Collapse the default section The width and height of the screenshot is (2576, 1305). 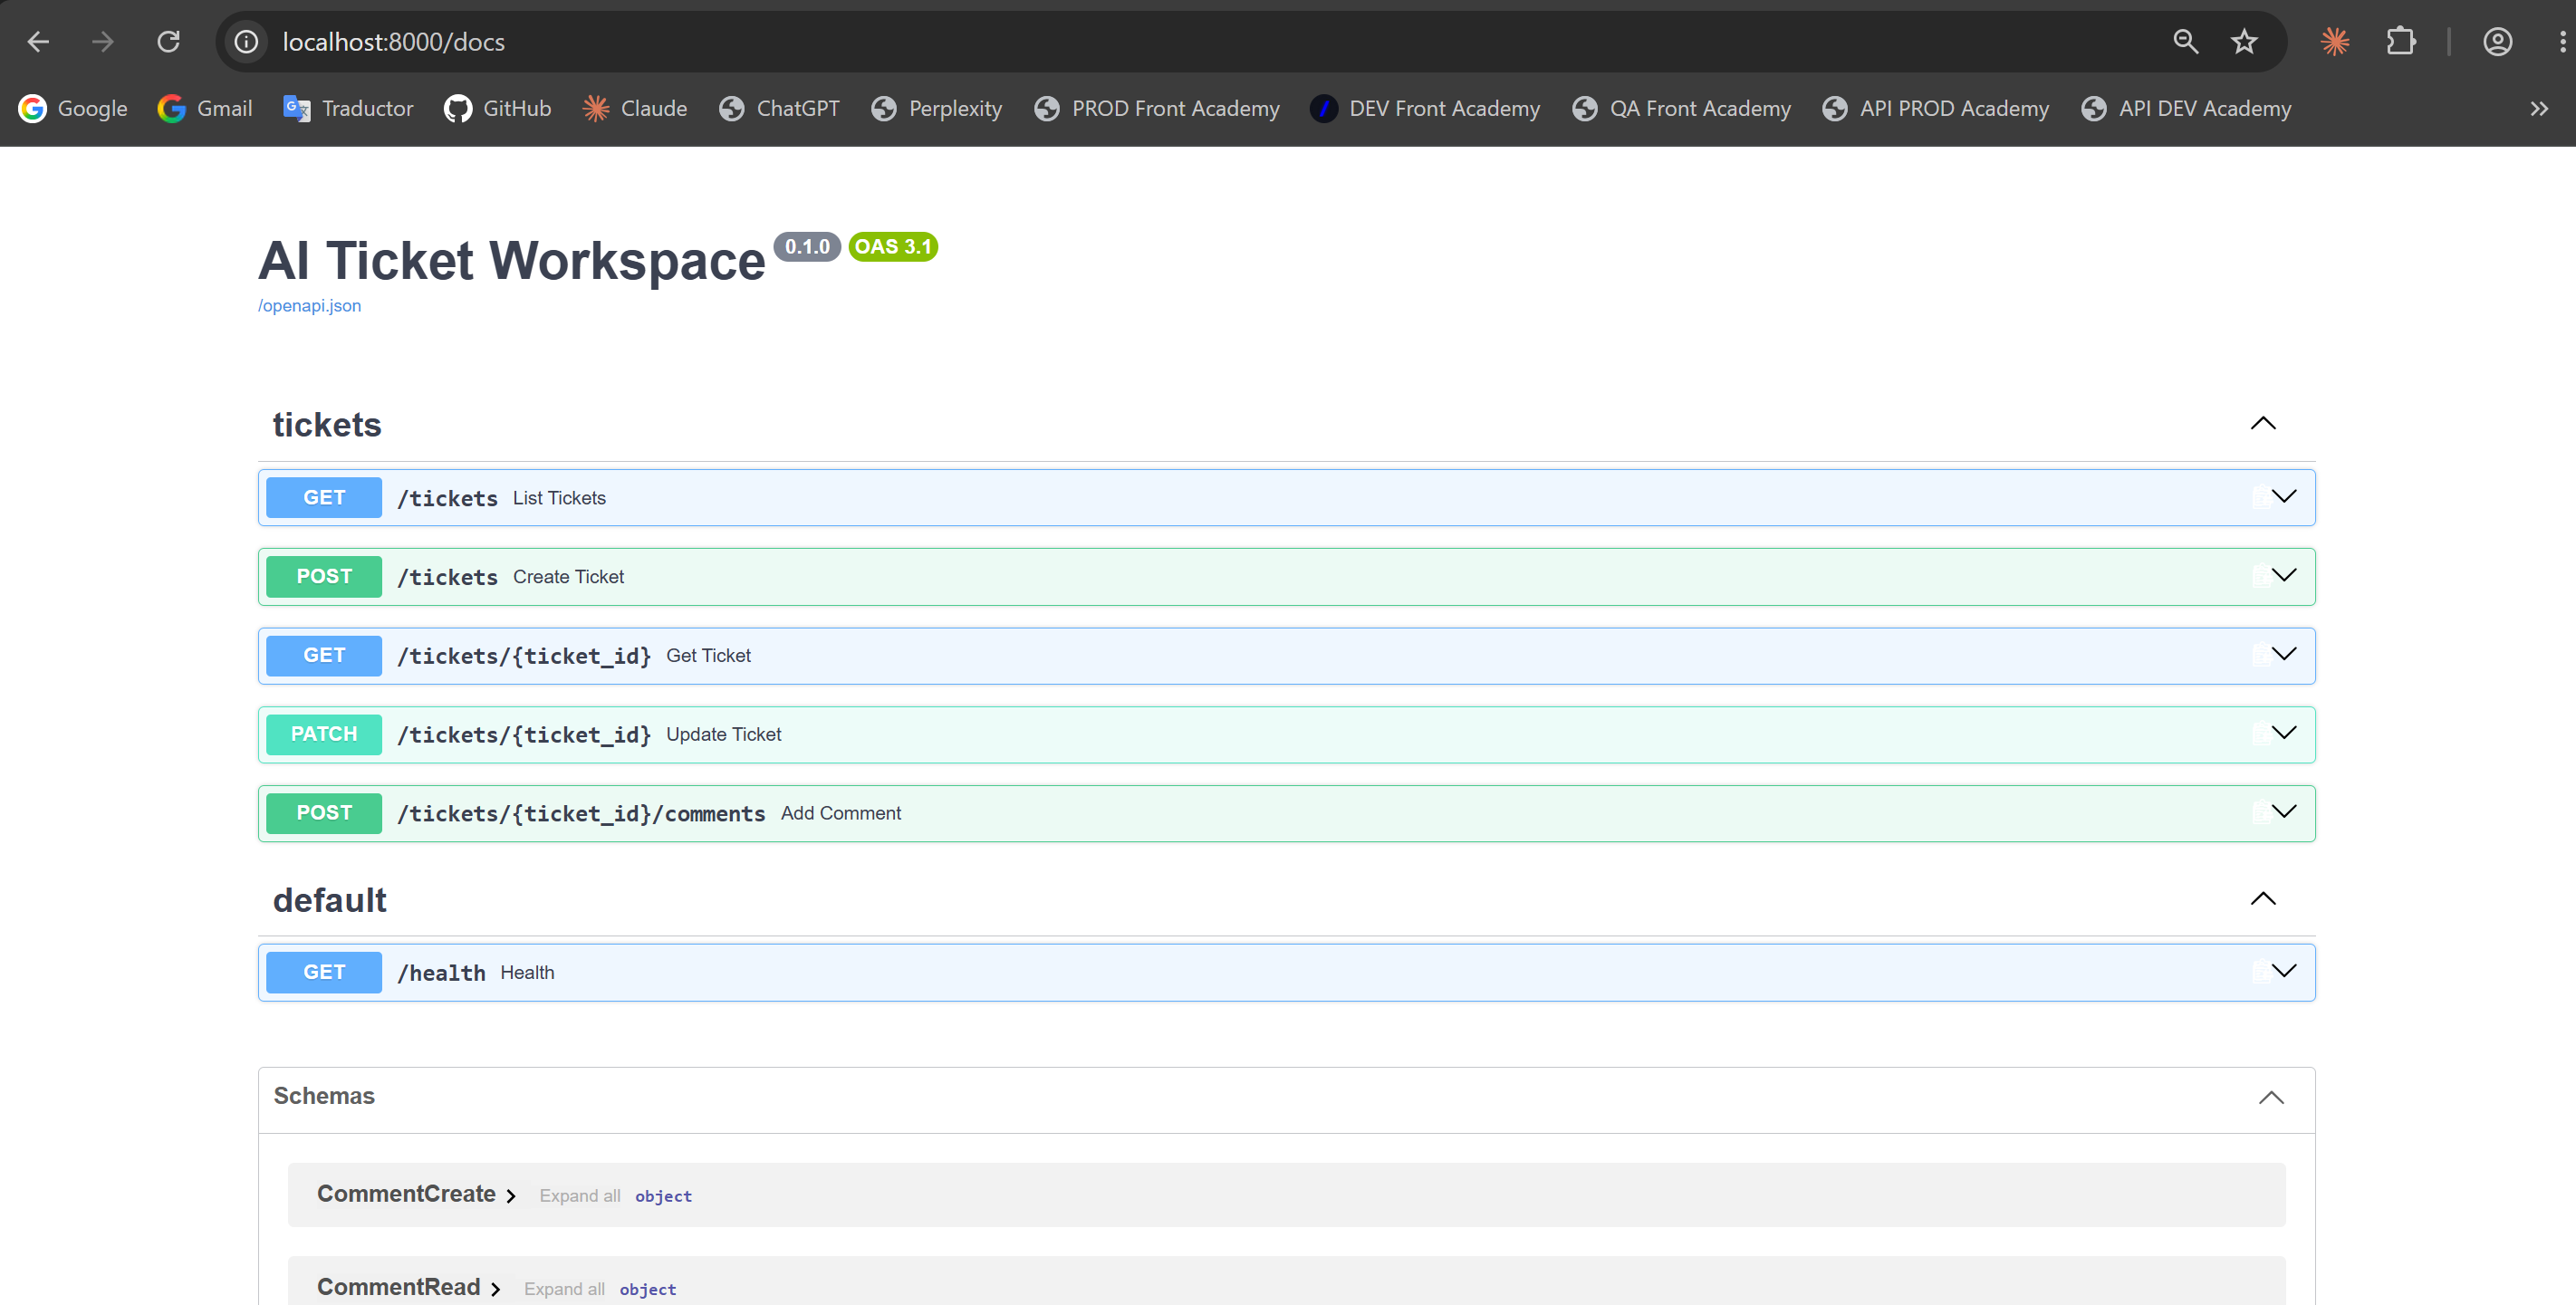[2263, 898]
